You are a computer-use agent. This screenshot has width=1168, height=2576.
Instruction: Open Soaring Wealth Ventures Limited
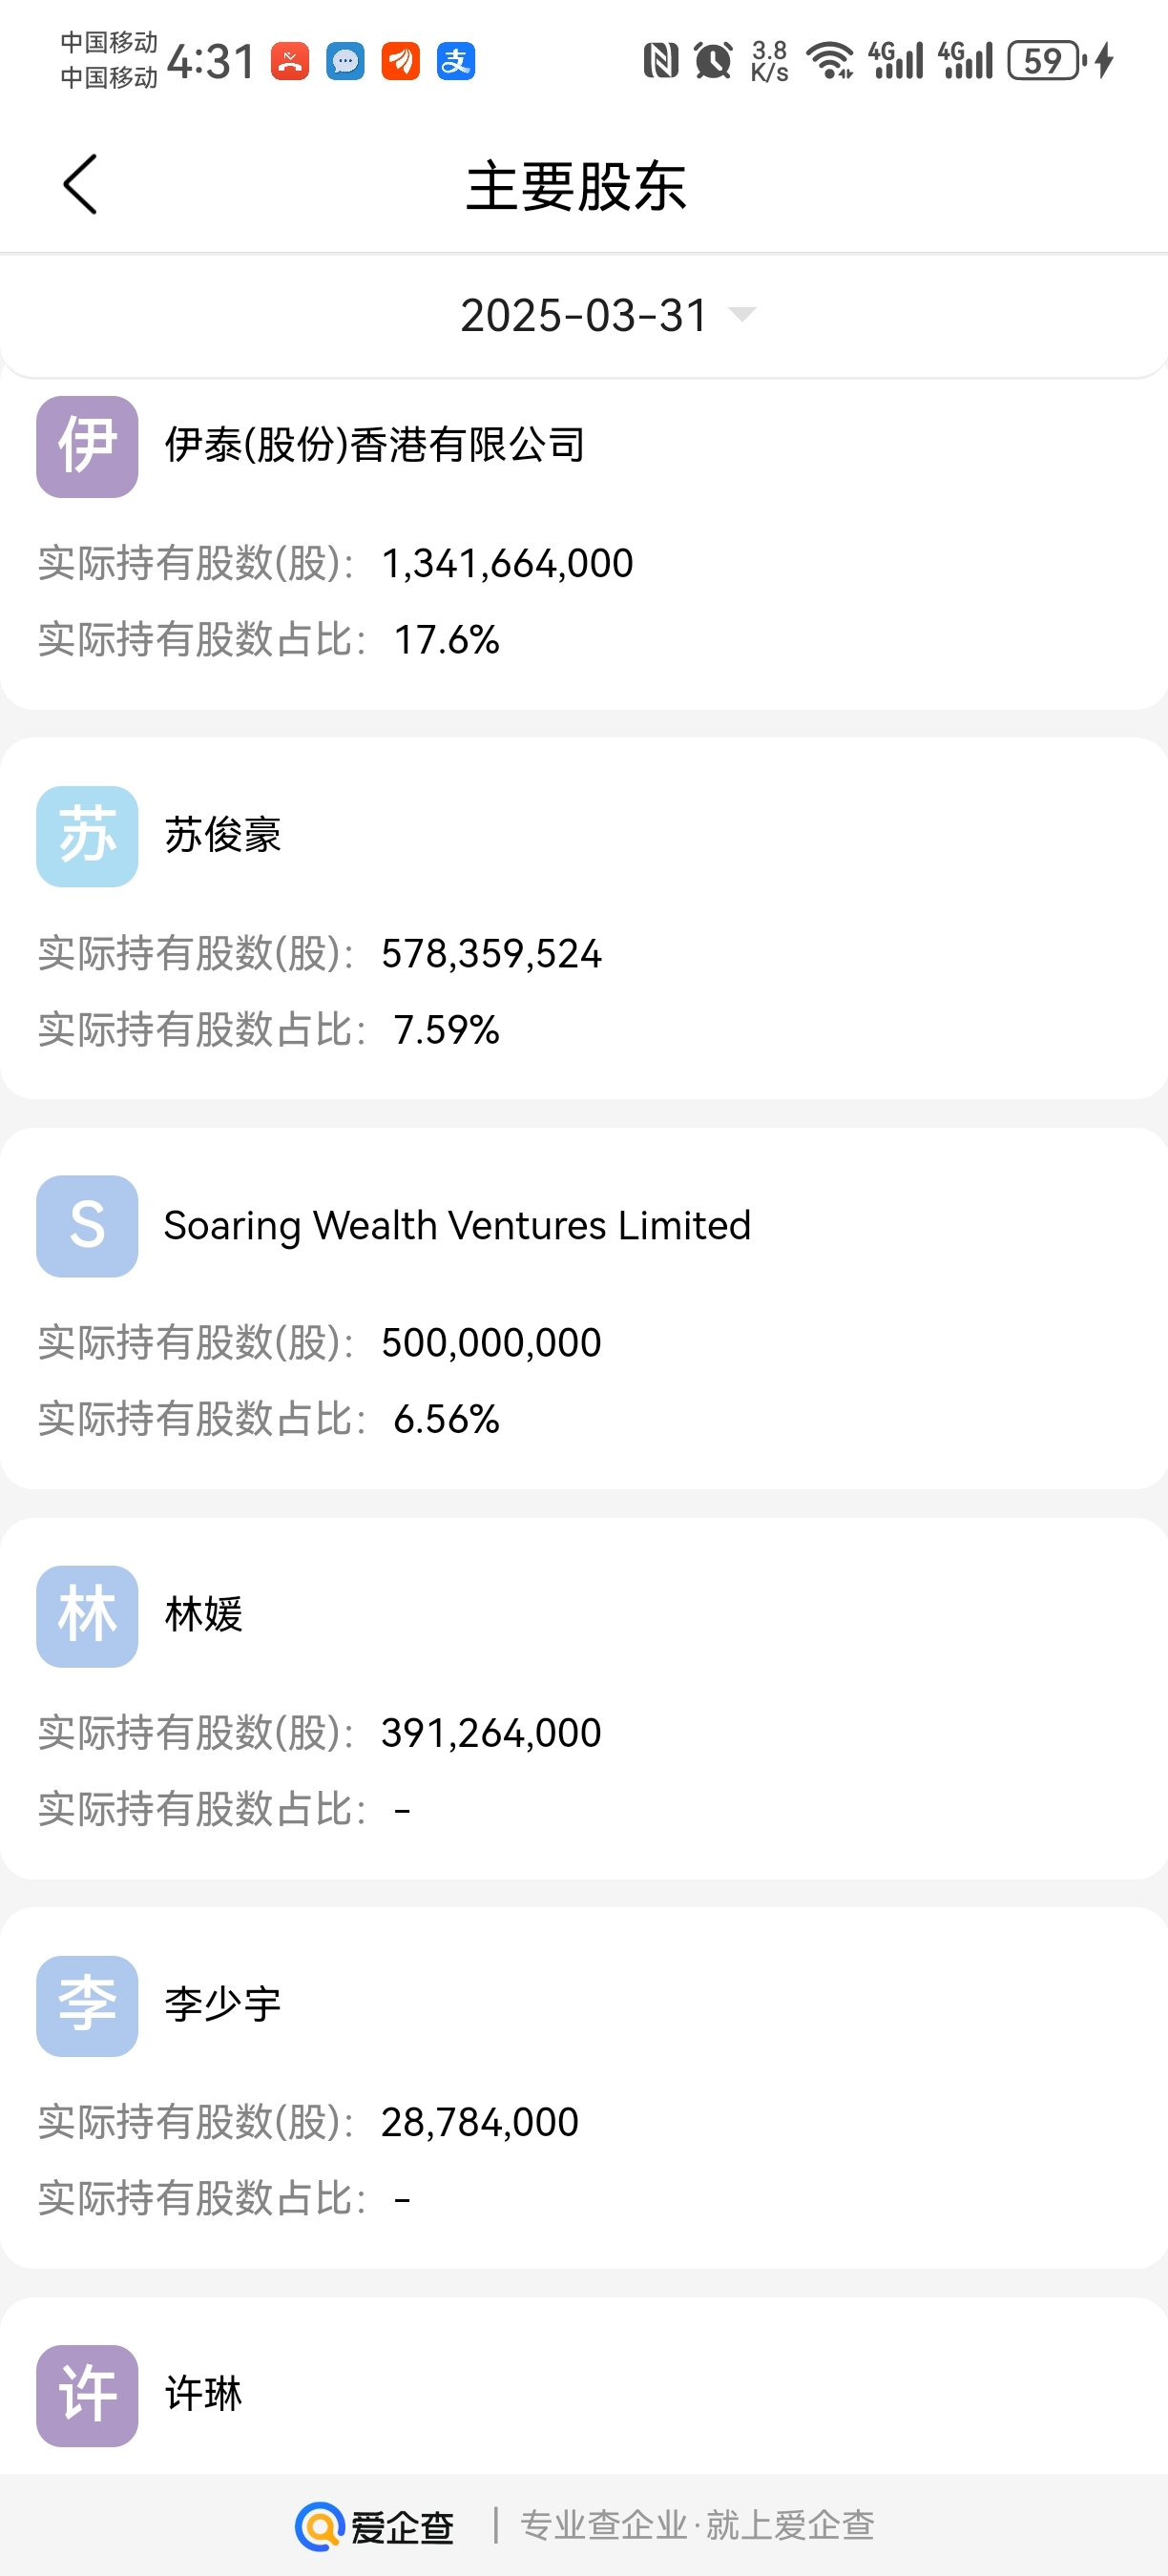(457, 1226)
